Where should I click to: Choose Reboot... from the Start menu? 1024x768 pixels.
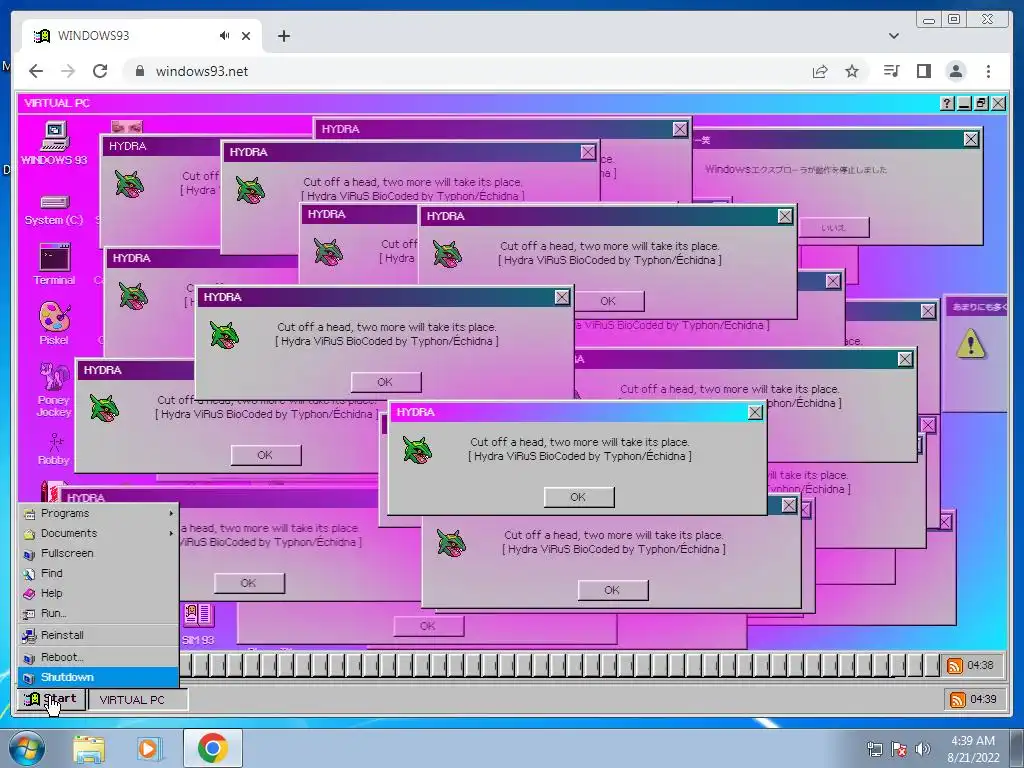click(x=99, y=657)
